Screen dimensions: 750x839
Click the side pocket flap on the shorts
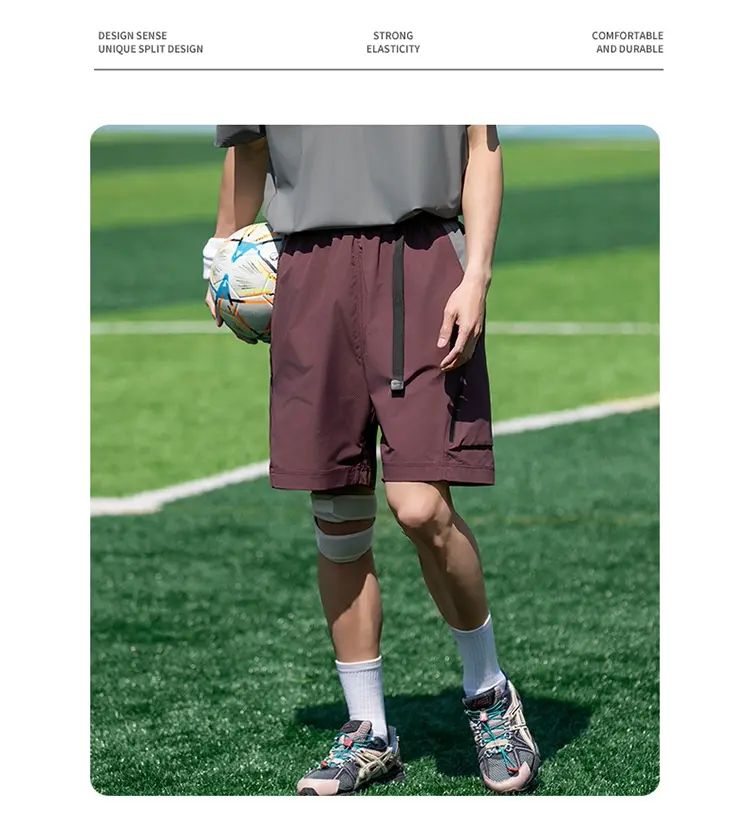pyautogui.click(x=471, y=448)
